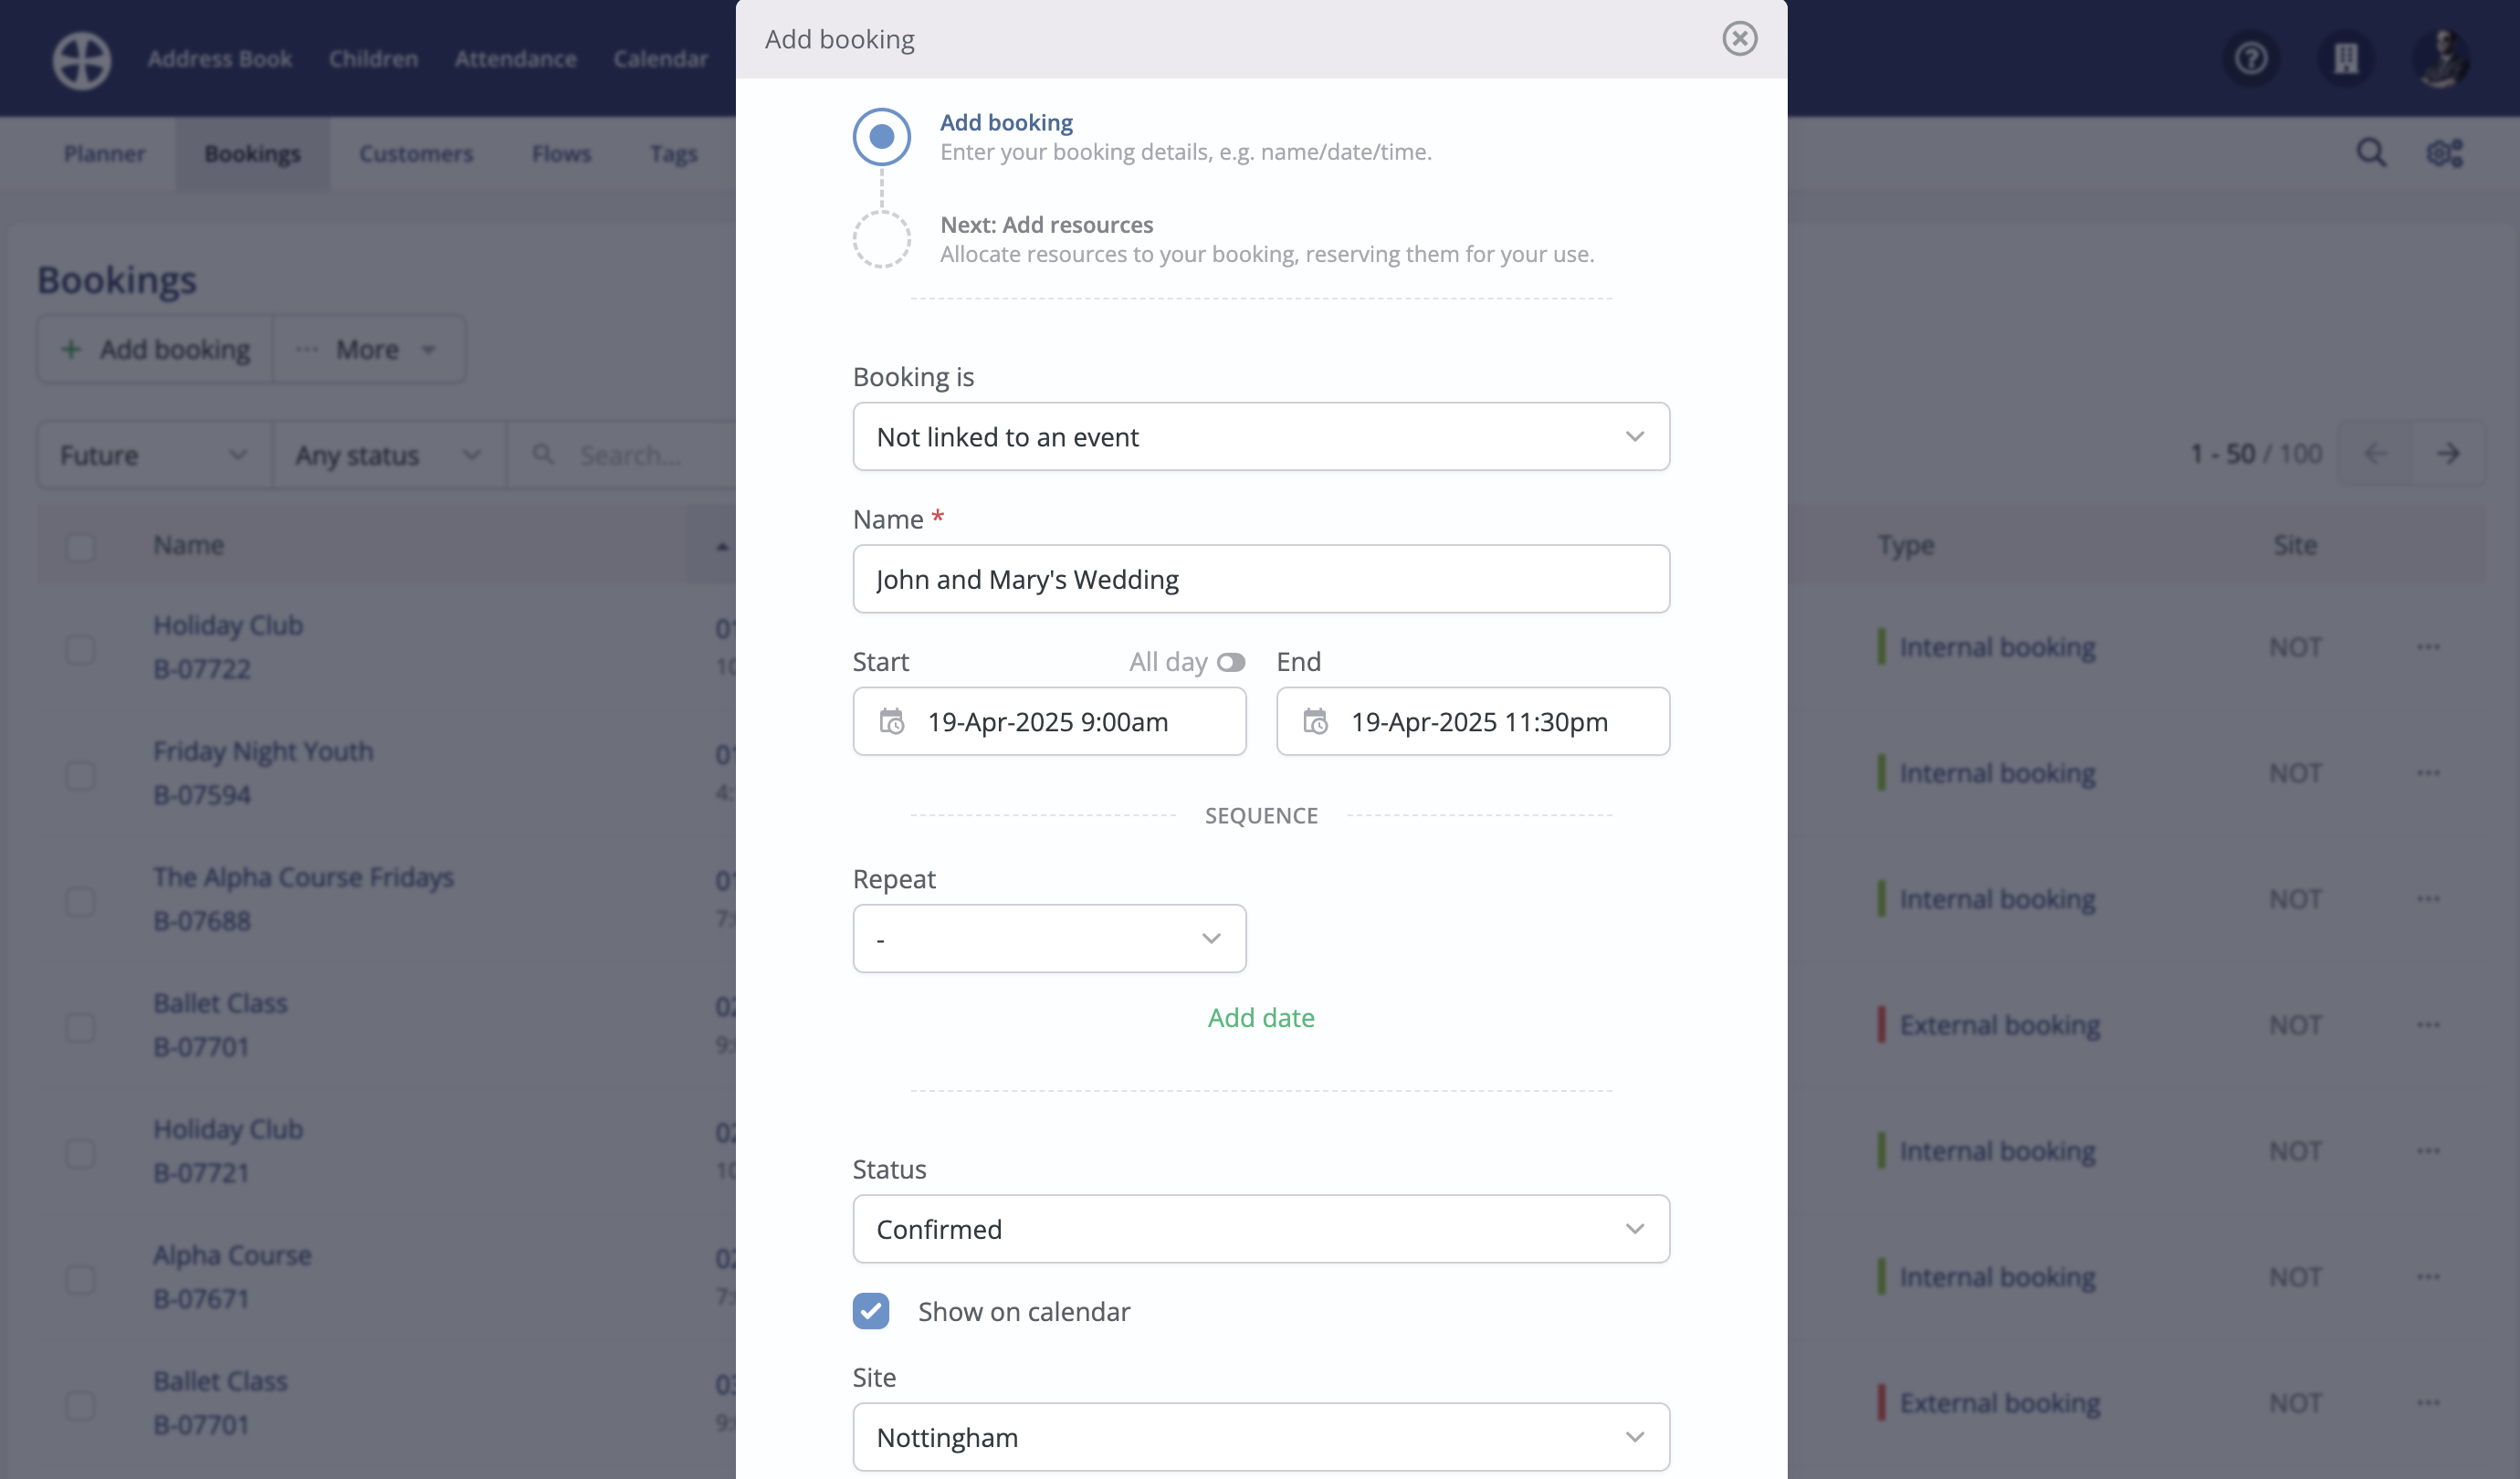
Task: Open the Friday Night Youth booking link
Action: point(263,751)
